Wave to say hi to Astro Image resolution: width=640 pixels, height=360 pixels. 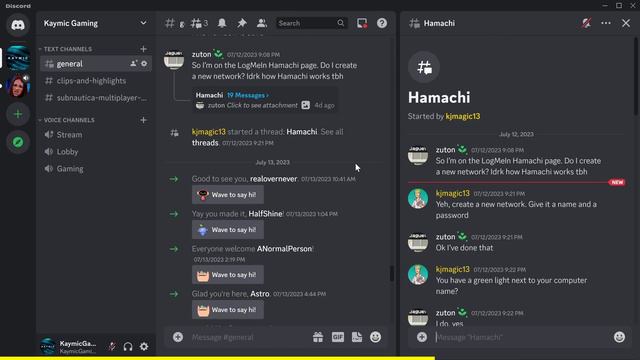pos(228,310)
